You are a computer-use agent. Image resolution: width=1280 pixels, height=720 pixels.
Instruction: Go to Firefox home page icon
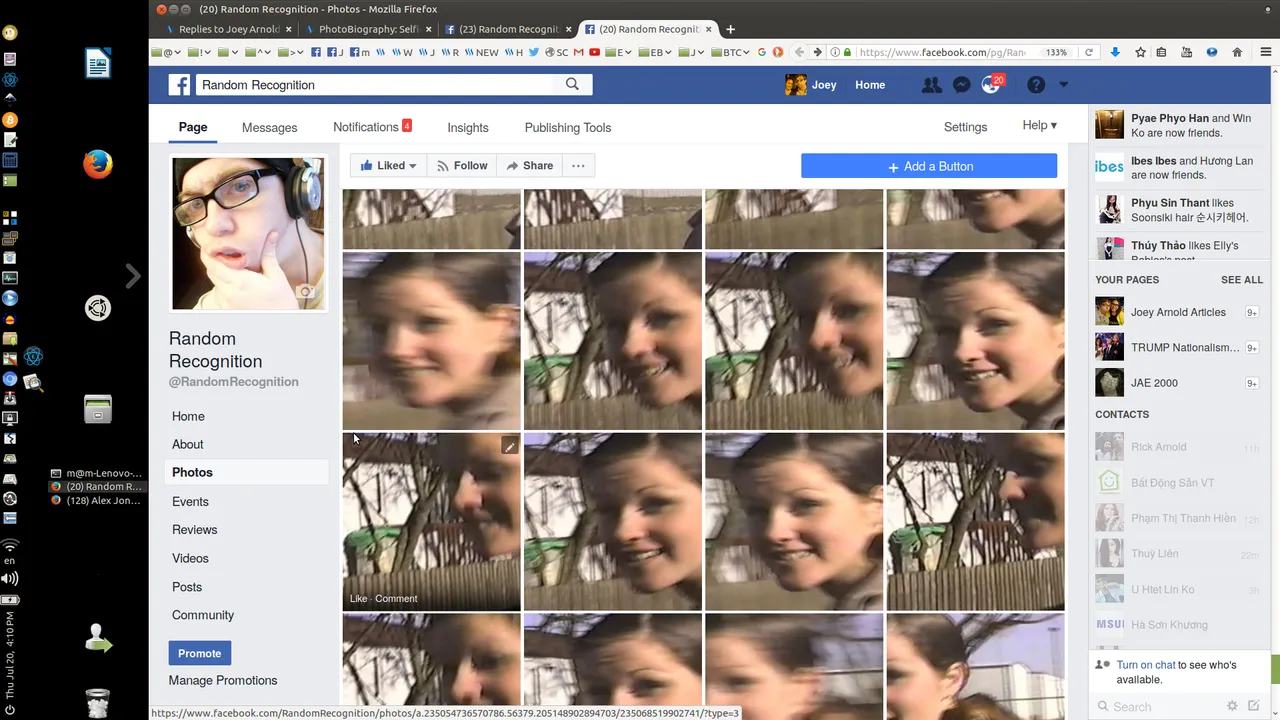pos(1237,52)
